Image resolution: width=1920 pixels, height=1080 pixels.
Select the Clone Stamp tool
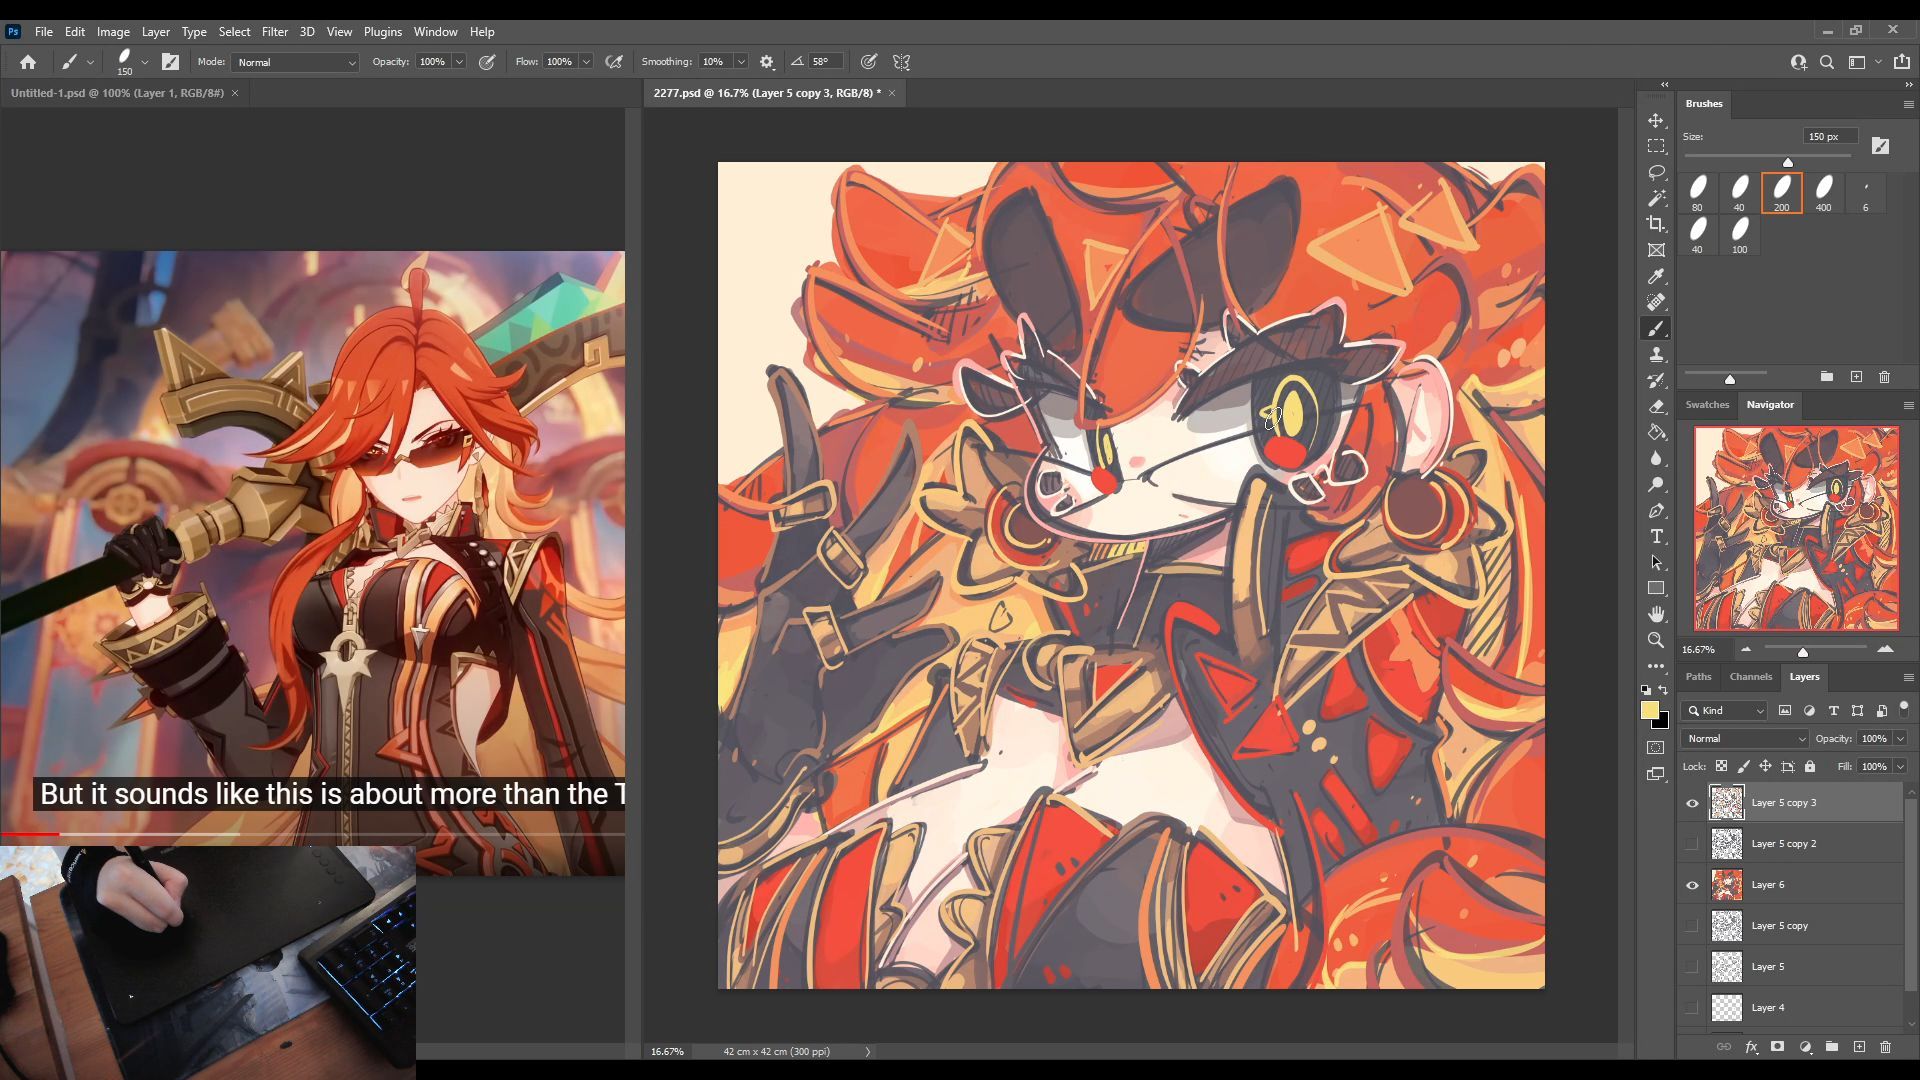click(1656, 354)
